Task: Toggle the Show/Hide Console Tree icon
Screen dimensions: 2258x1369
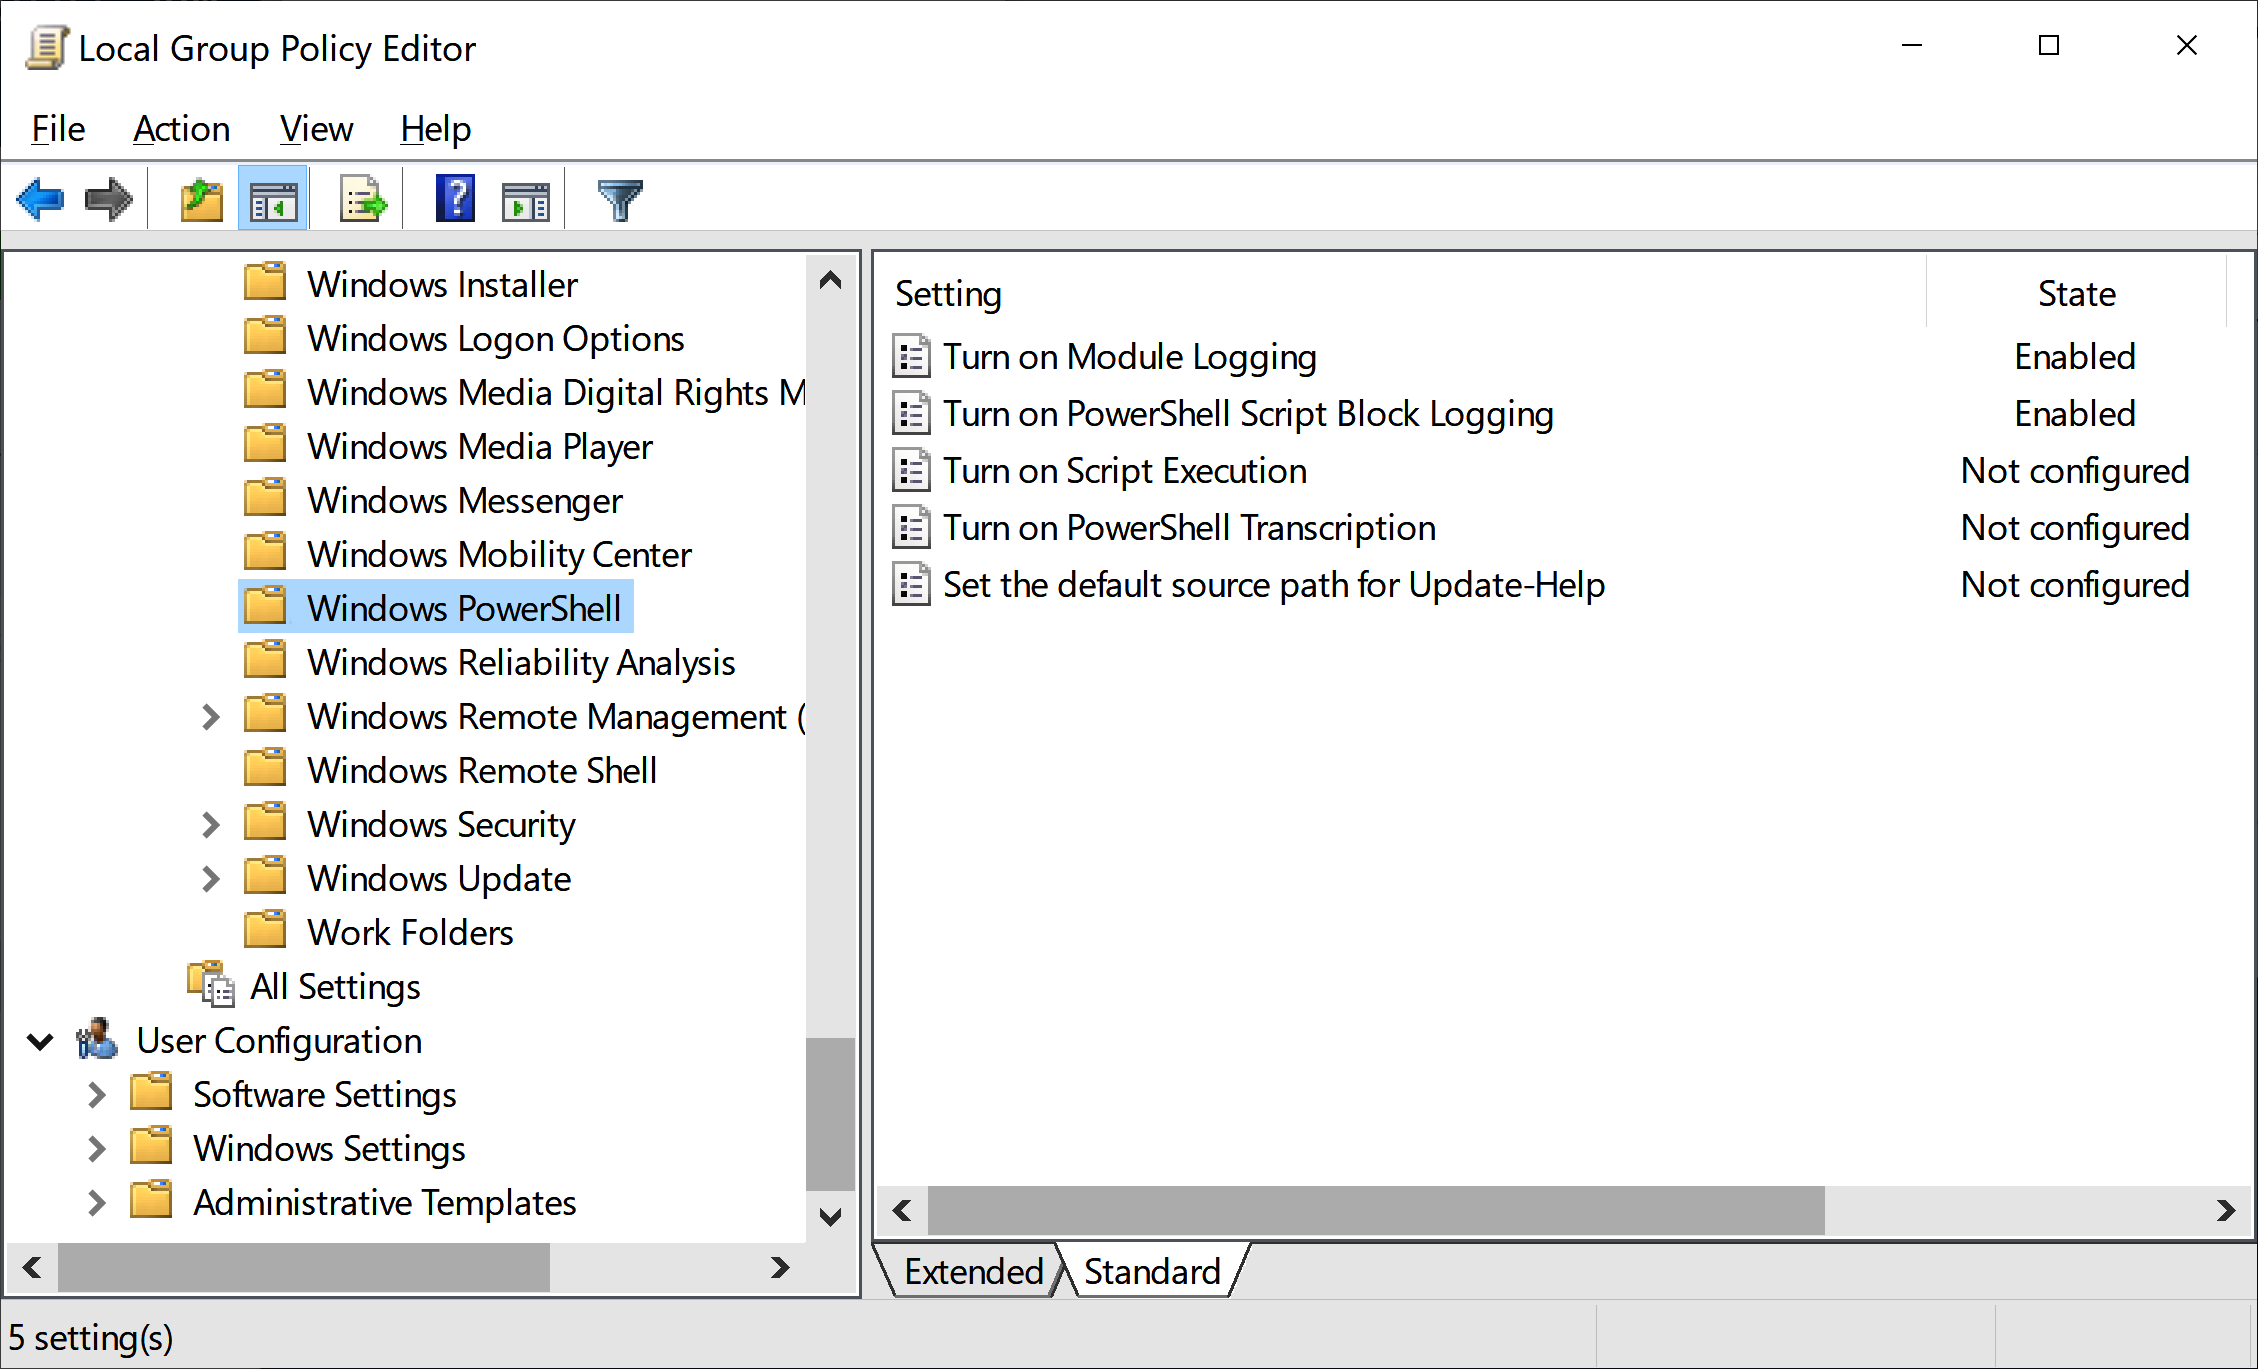Action: (273, 199)
